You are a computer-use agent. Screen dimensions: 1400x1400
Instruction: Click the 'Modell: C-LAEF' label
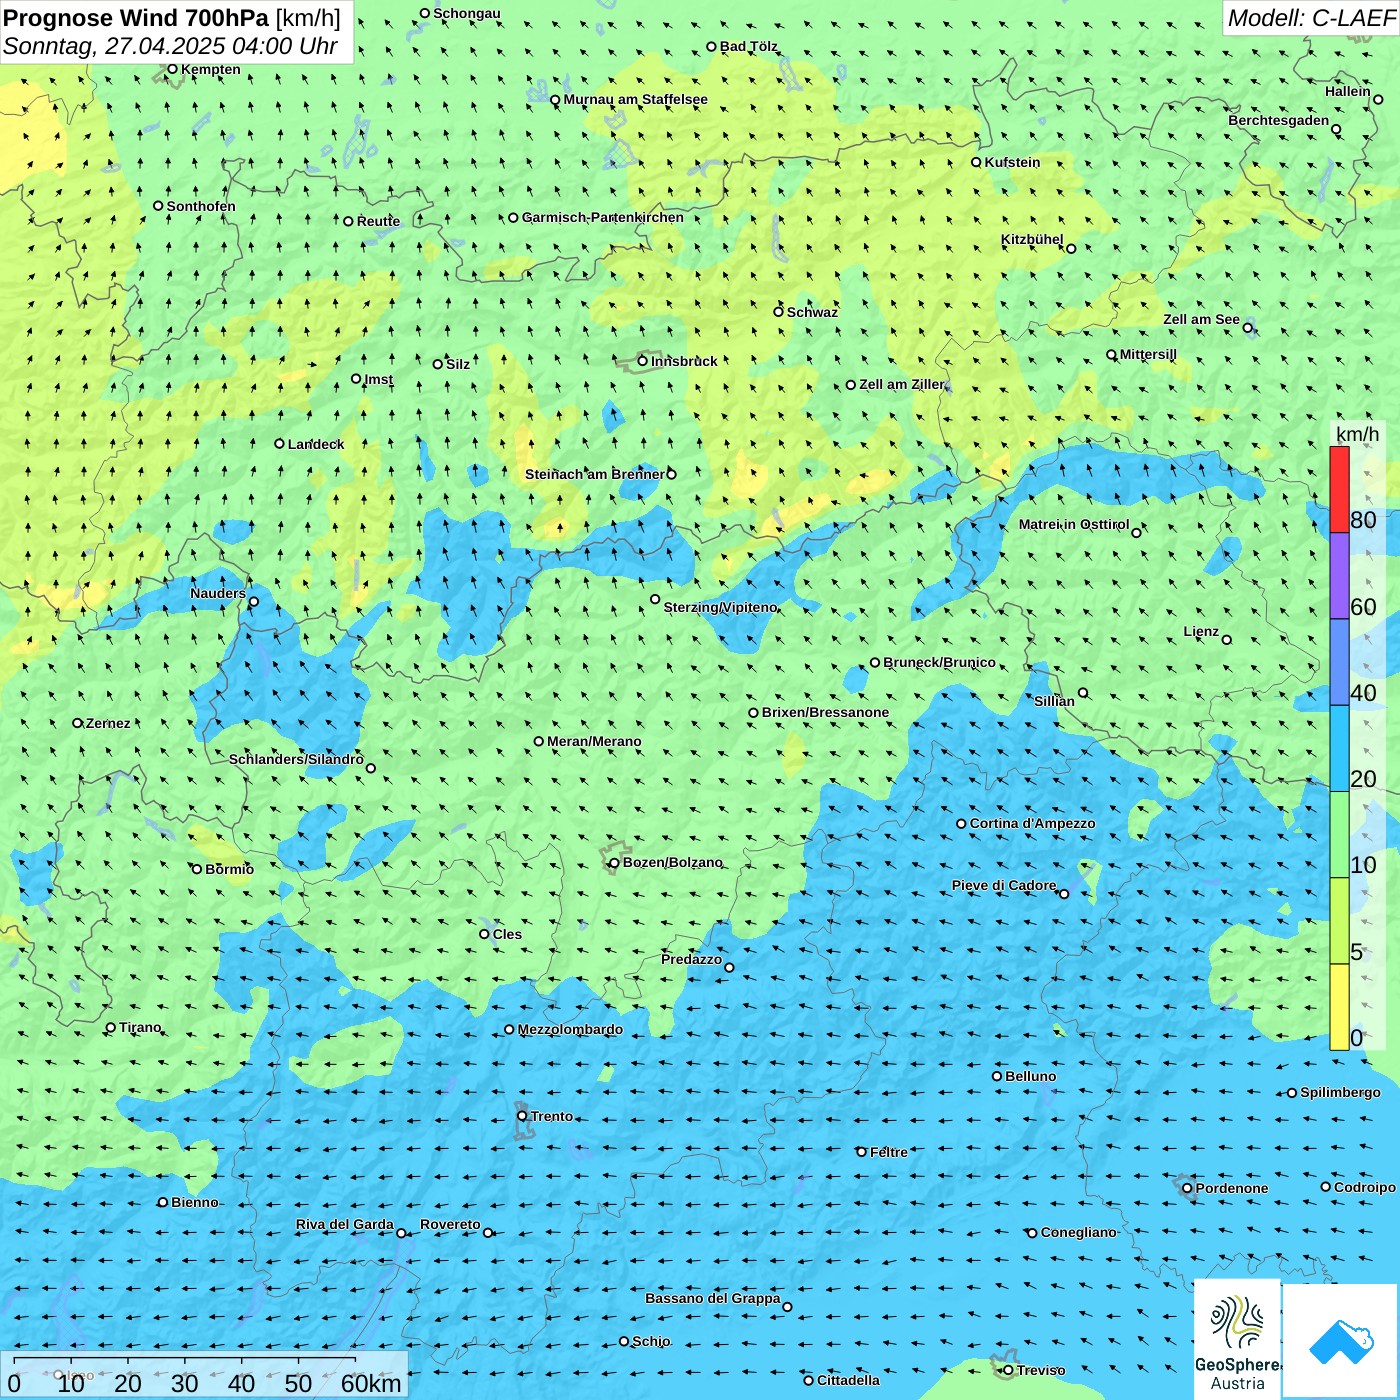(x=1310, y=18)
